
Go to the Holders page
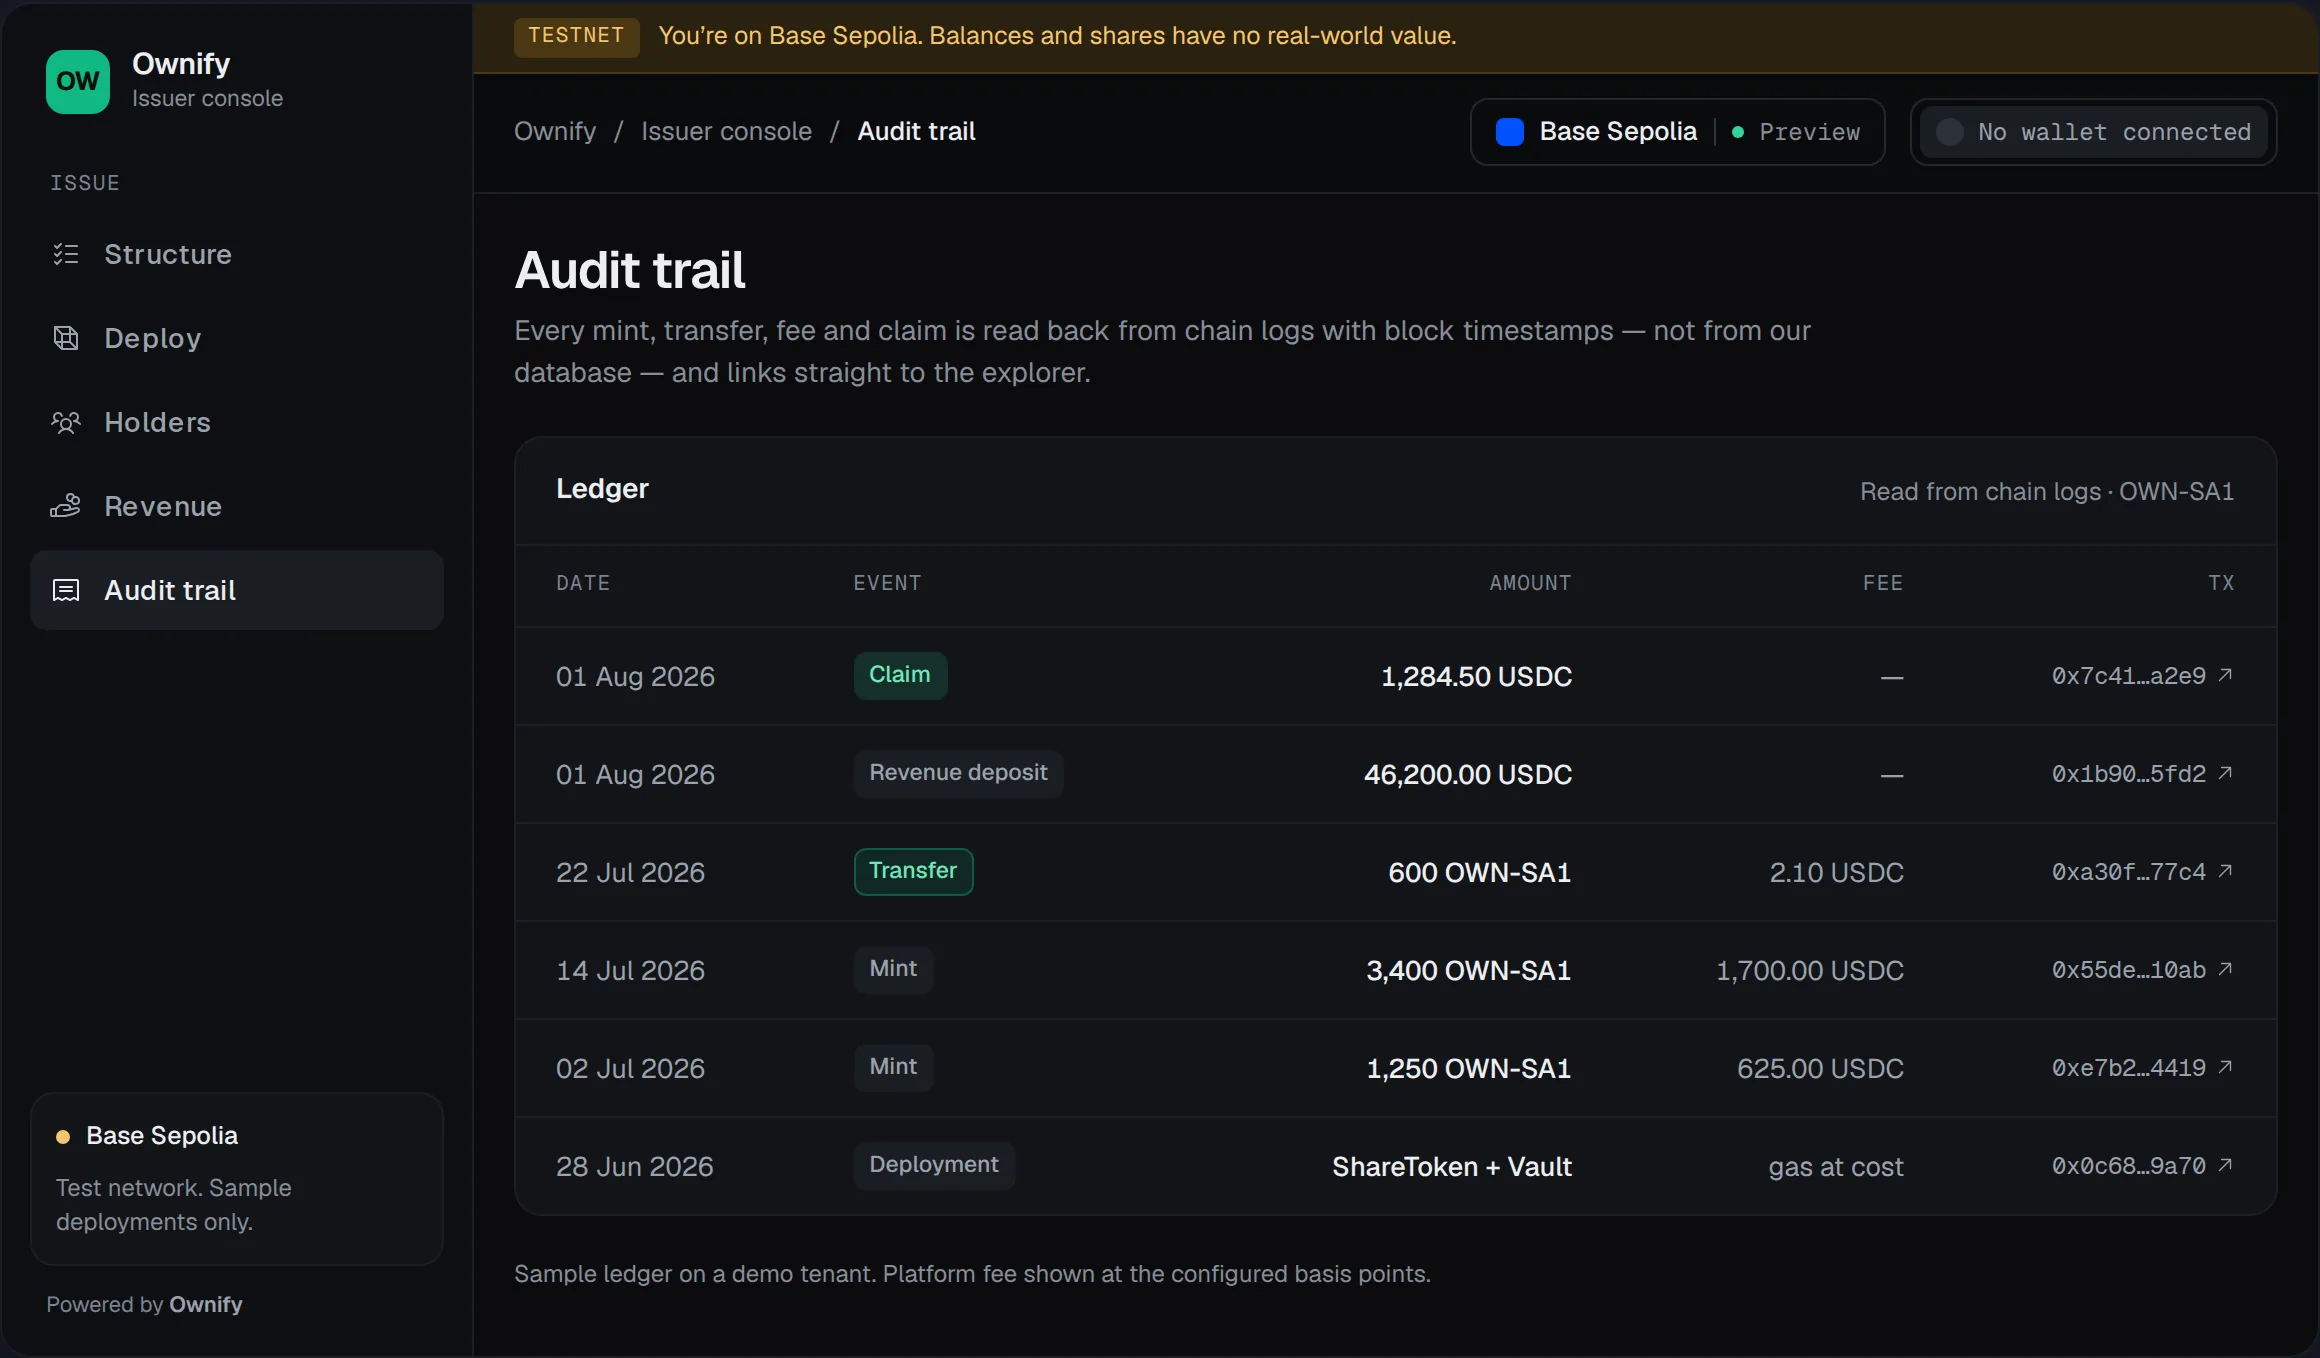[x=237, y=422]
